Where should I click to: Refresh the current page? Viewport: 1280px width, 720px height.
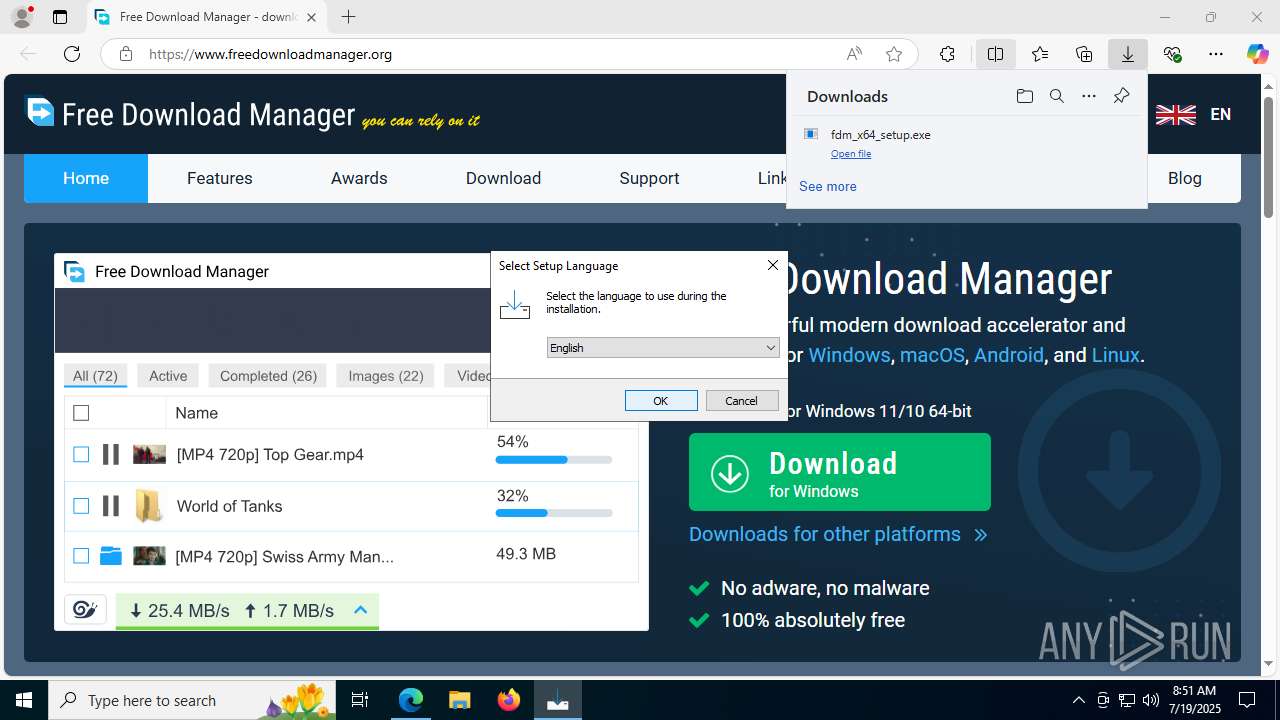[x=72, y=54]
